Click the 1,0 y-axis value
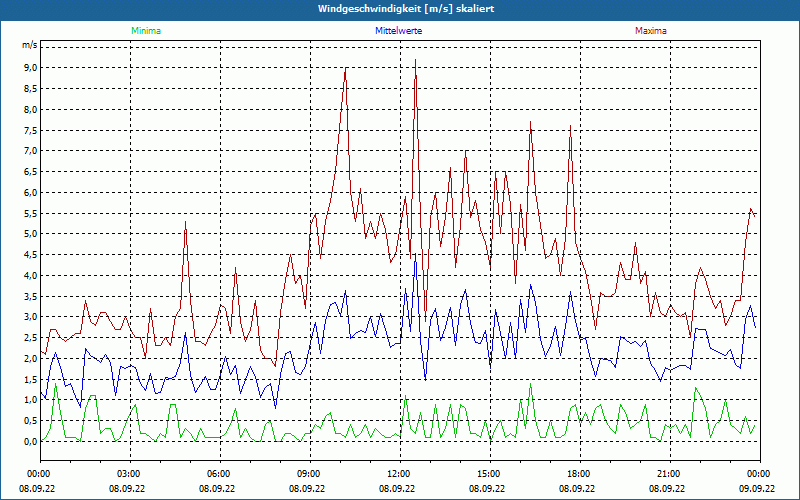800x500 pixels. (x=31, y=400)
